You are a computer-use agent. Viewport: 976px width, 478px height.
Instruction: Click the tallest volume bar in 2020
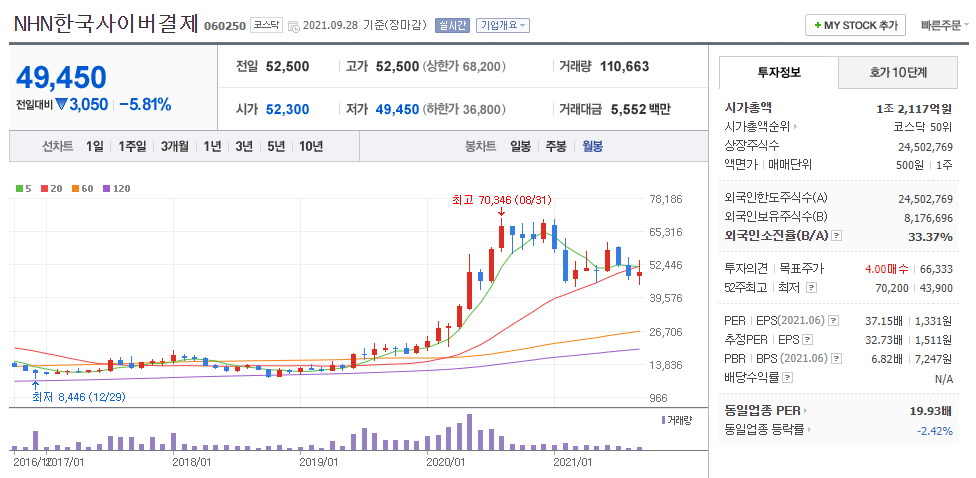click(469, 432)
